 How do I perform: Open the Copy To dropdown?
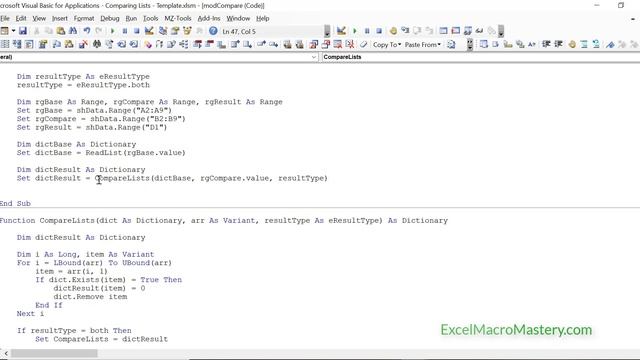[387, 44]
